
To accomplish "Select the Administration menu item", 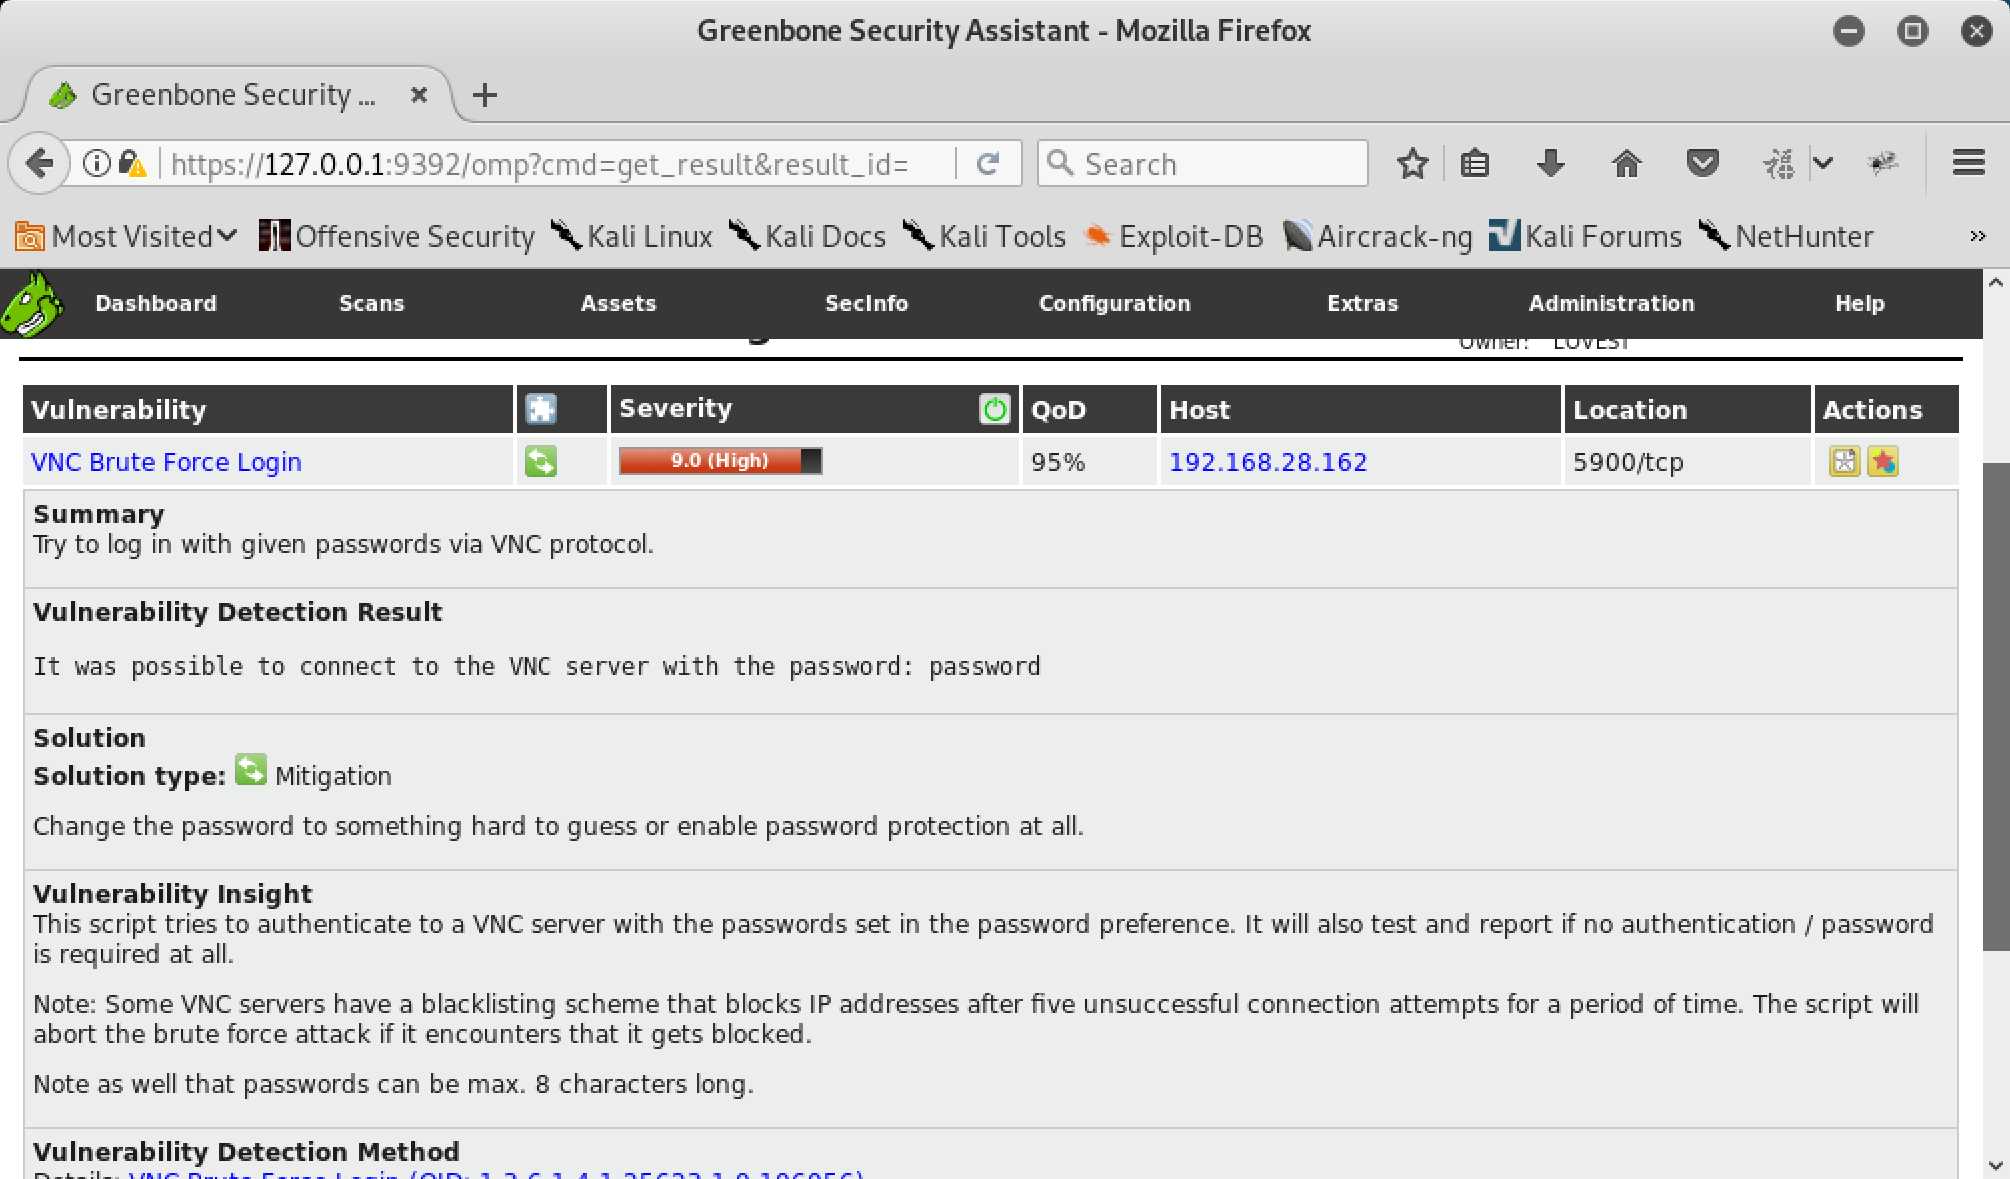I will 1611,303.
